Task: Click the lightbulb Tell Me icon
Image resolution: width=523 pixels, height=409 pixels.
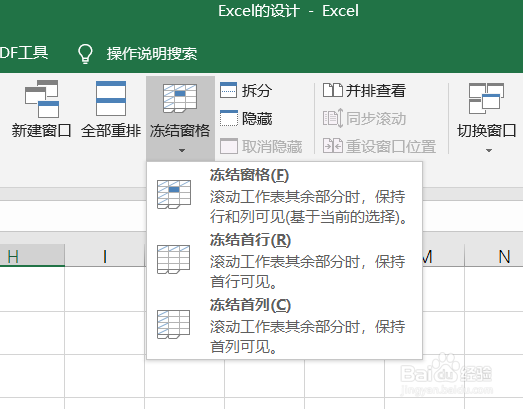Action: tap(85, 54)
